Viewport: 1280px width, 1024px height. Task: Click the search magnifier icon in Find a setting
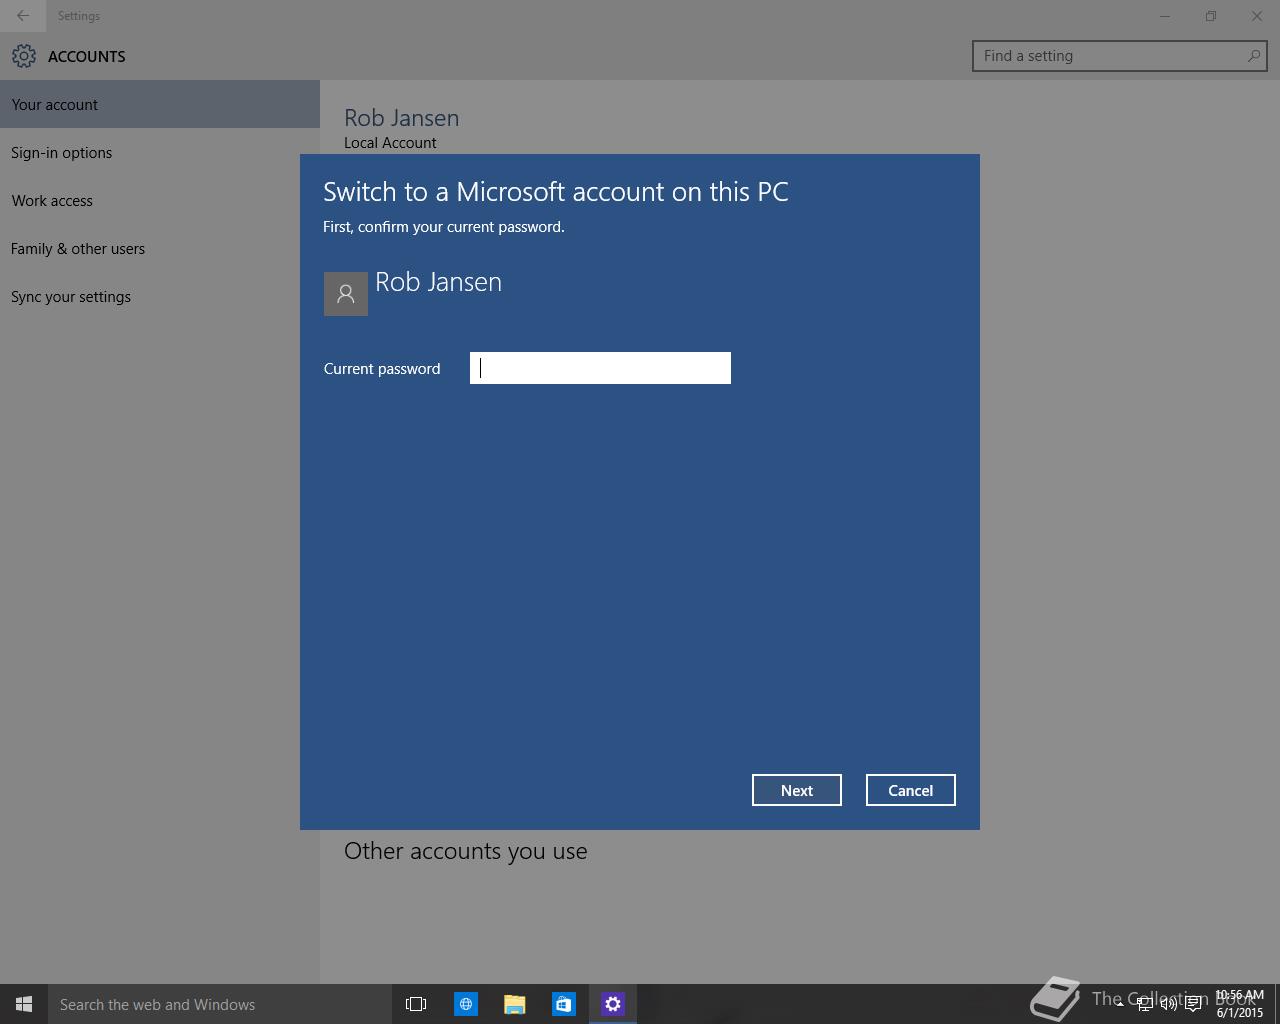(1253, 56)
